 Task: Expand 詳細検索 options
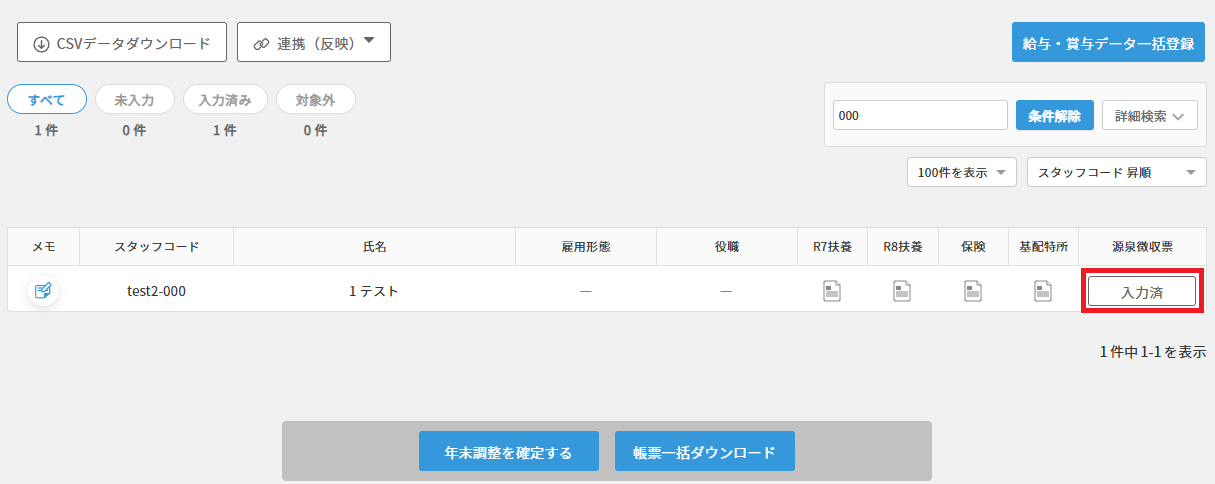(1149, 115)
